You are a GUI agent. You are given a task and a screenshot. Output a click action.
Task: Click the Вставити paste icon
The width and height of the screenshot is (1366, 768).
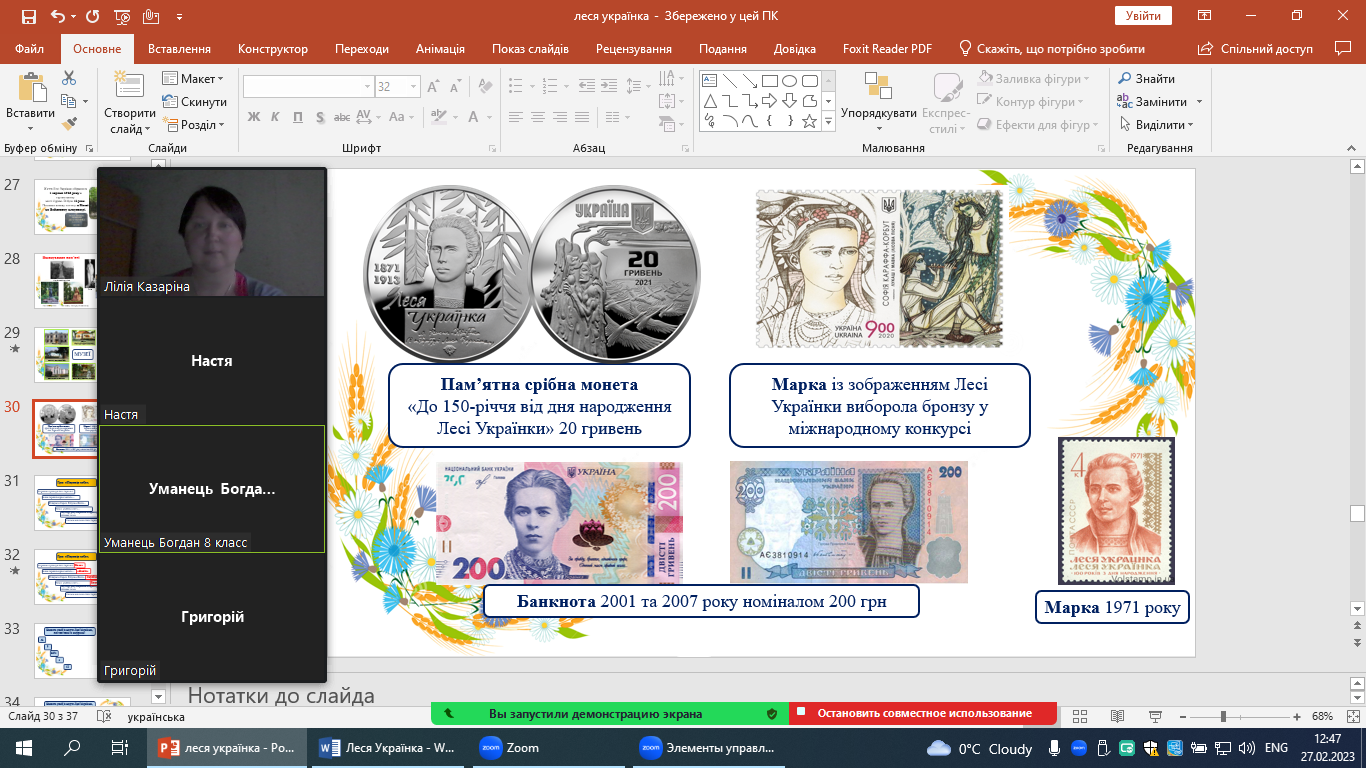[30, 88]
